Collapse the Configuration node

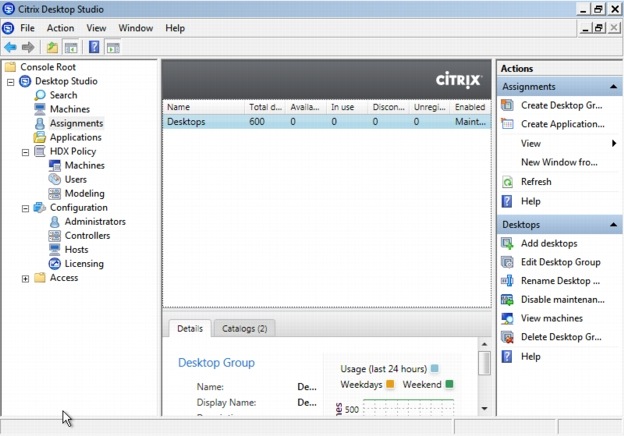click(x=25, y=208)
